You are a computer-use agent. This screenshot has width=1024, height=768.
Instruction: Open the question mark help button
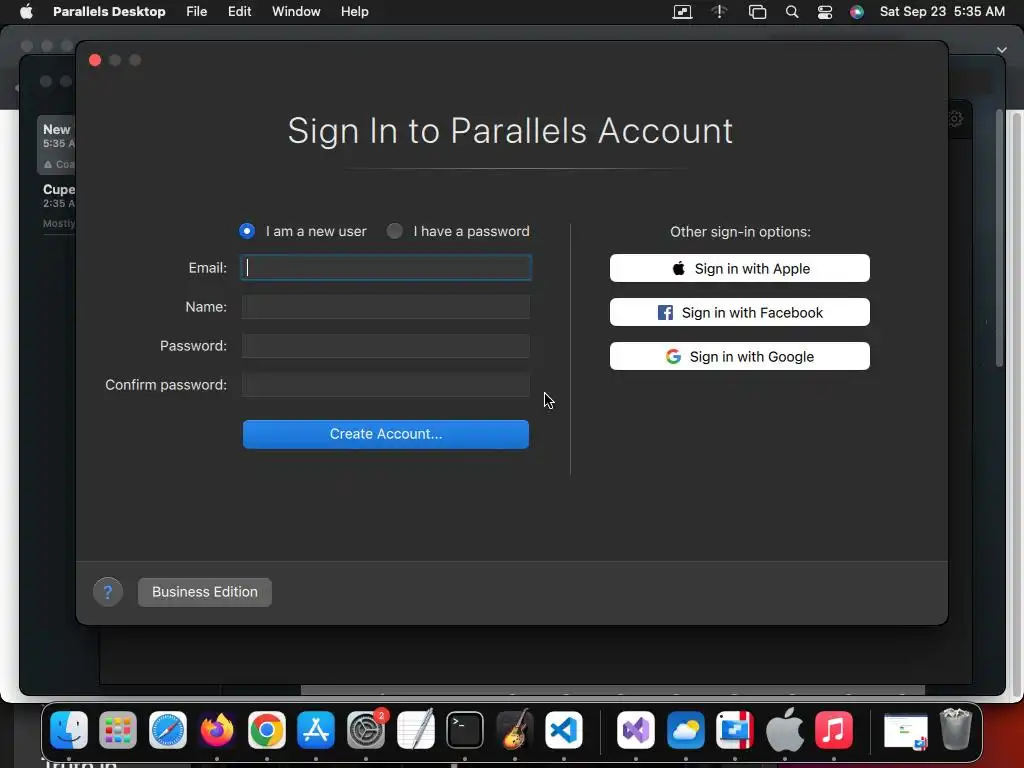point(108,592)
